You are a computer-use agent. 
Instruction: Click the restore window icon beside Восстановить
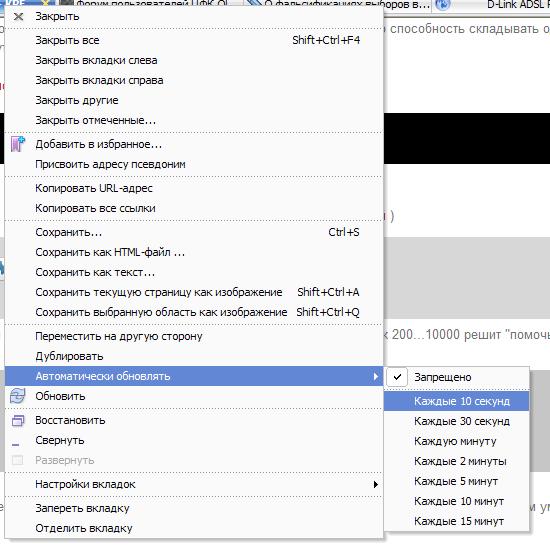18,420
